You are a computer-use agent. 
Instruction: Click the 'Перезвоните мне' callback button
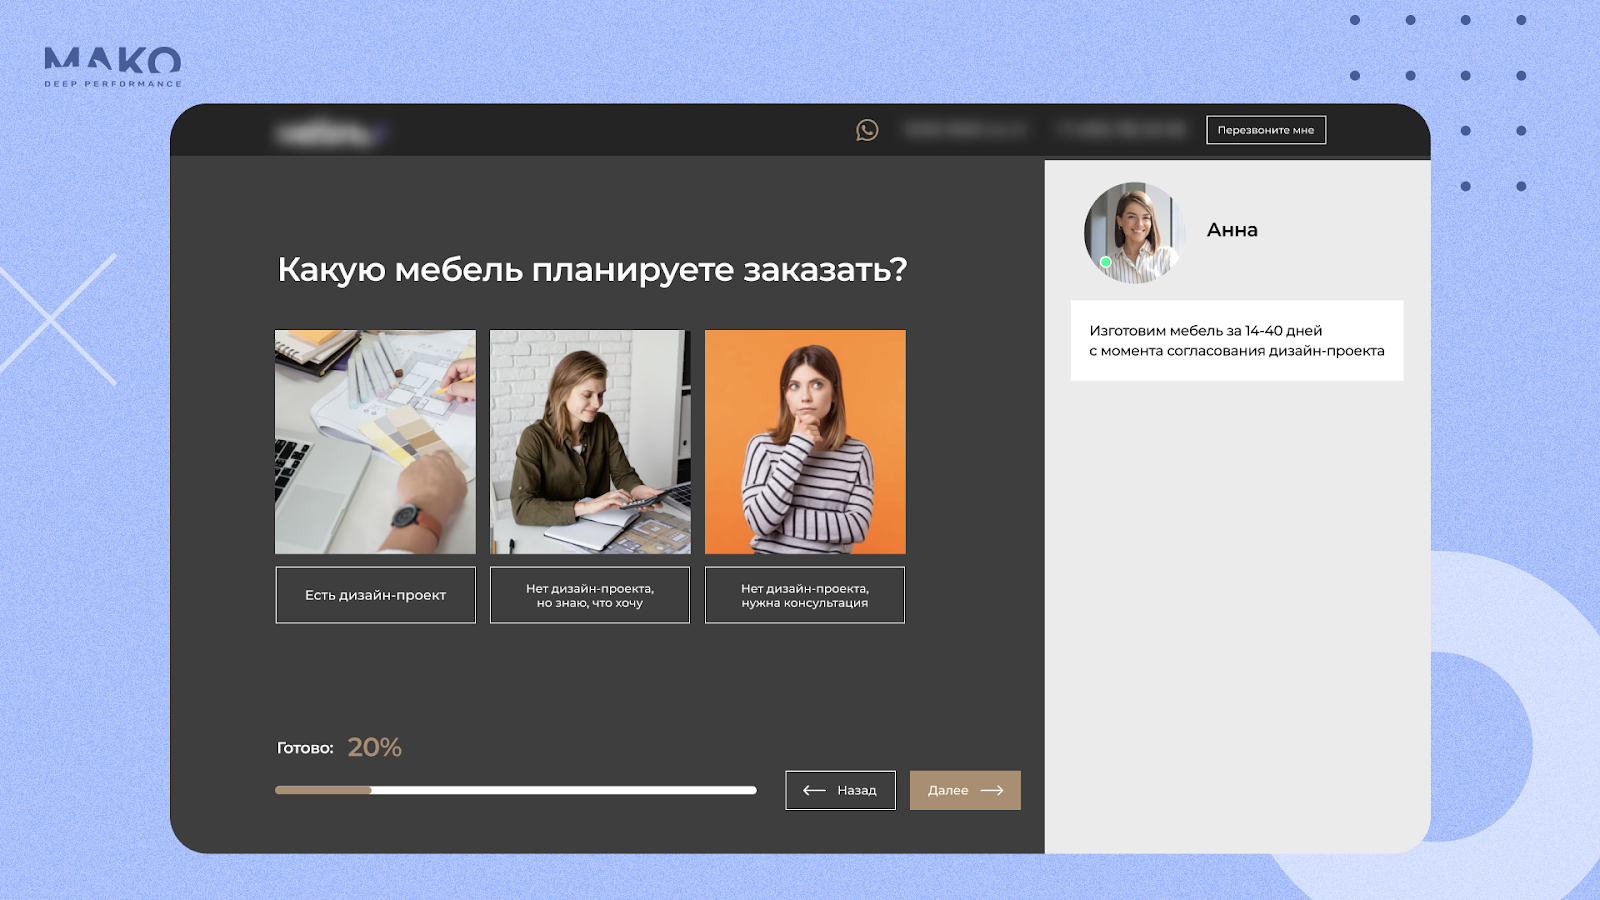pos(1266,130)
